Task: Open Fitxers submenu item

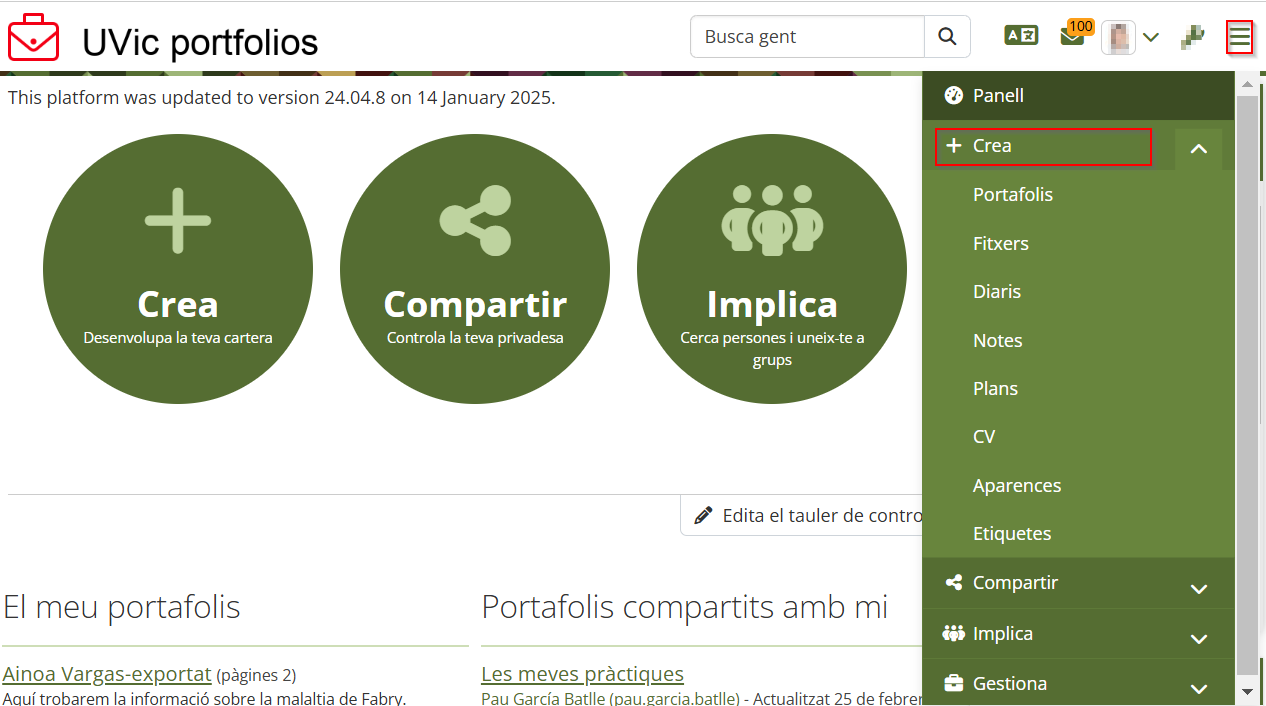Action: pyautogui.click(x=1001, y=243)
